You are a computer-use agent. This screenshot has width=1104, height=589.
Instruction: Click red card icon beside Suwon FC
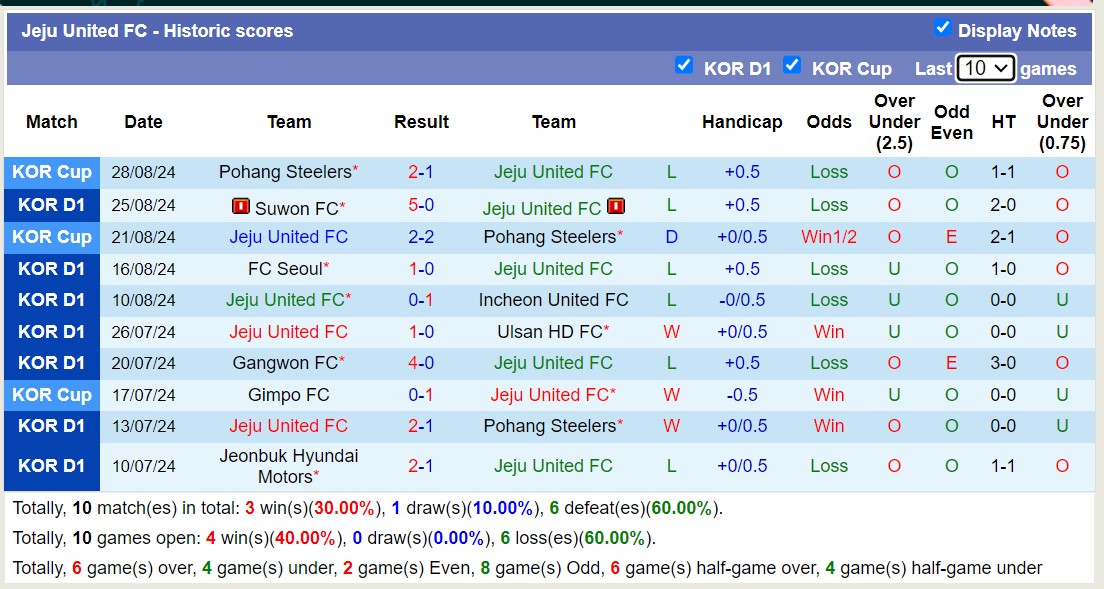coord(240,207)
